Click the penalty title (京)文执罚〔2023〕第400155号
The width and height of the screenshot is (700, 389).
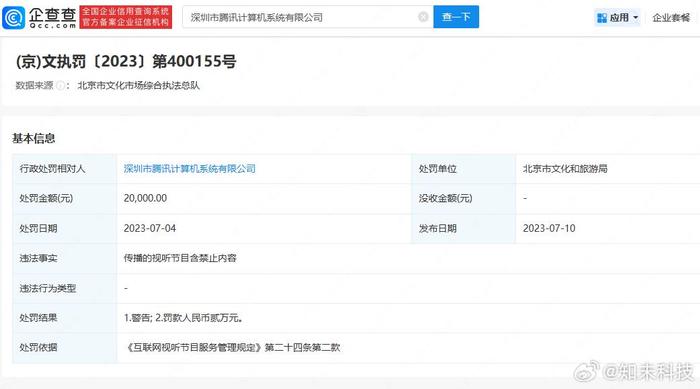coord(126,61)
